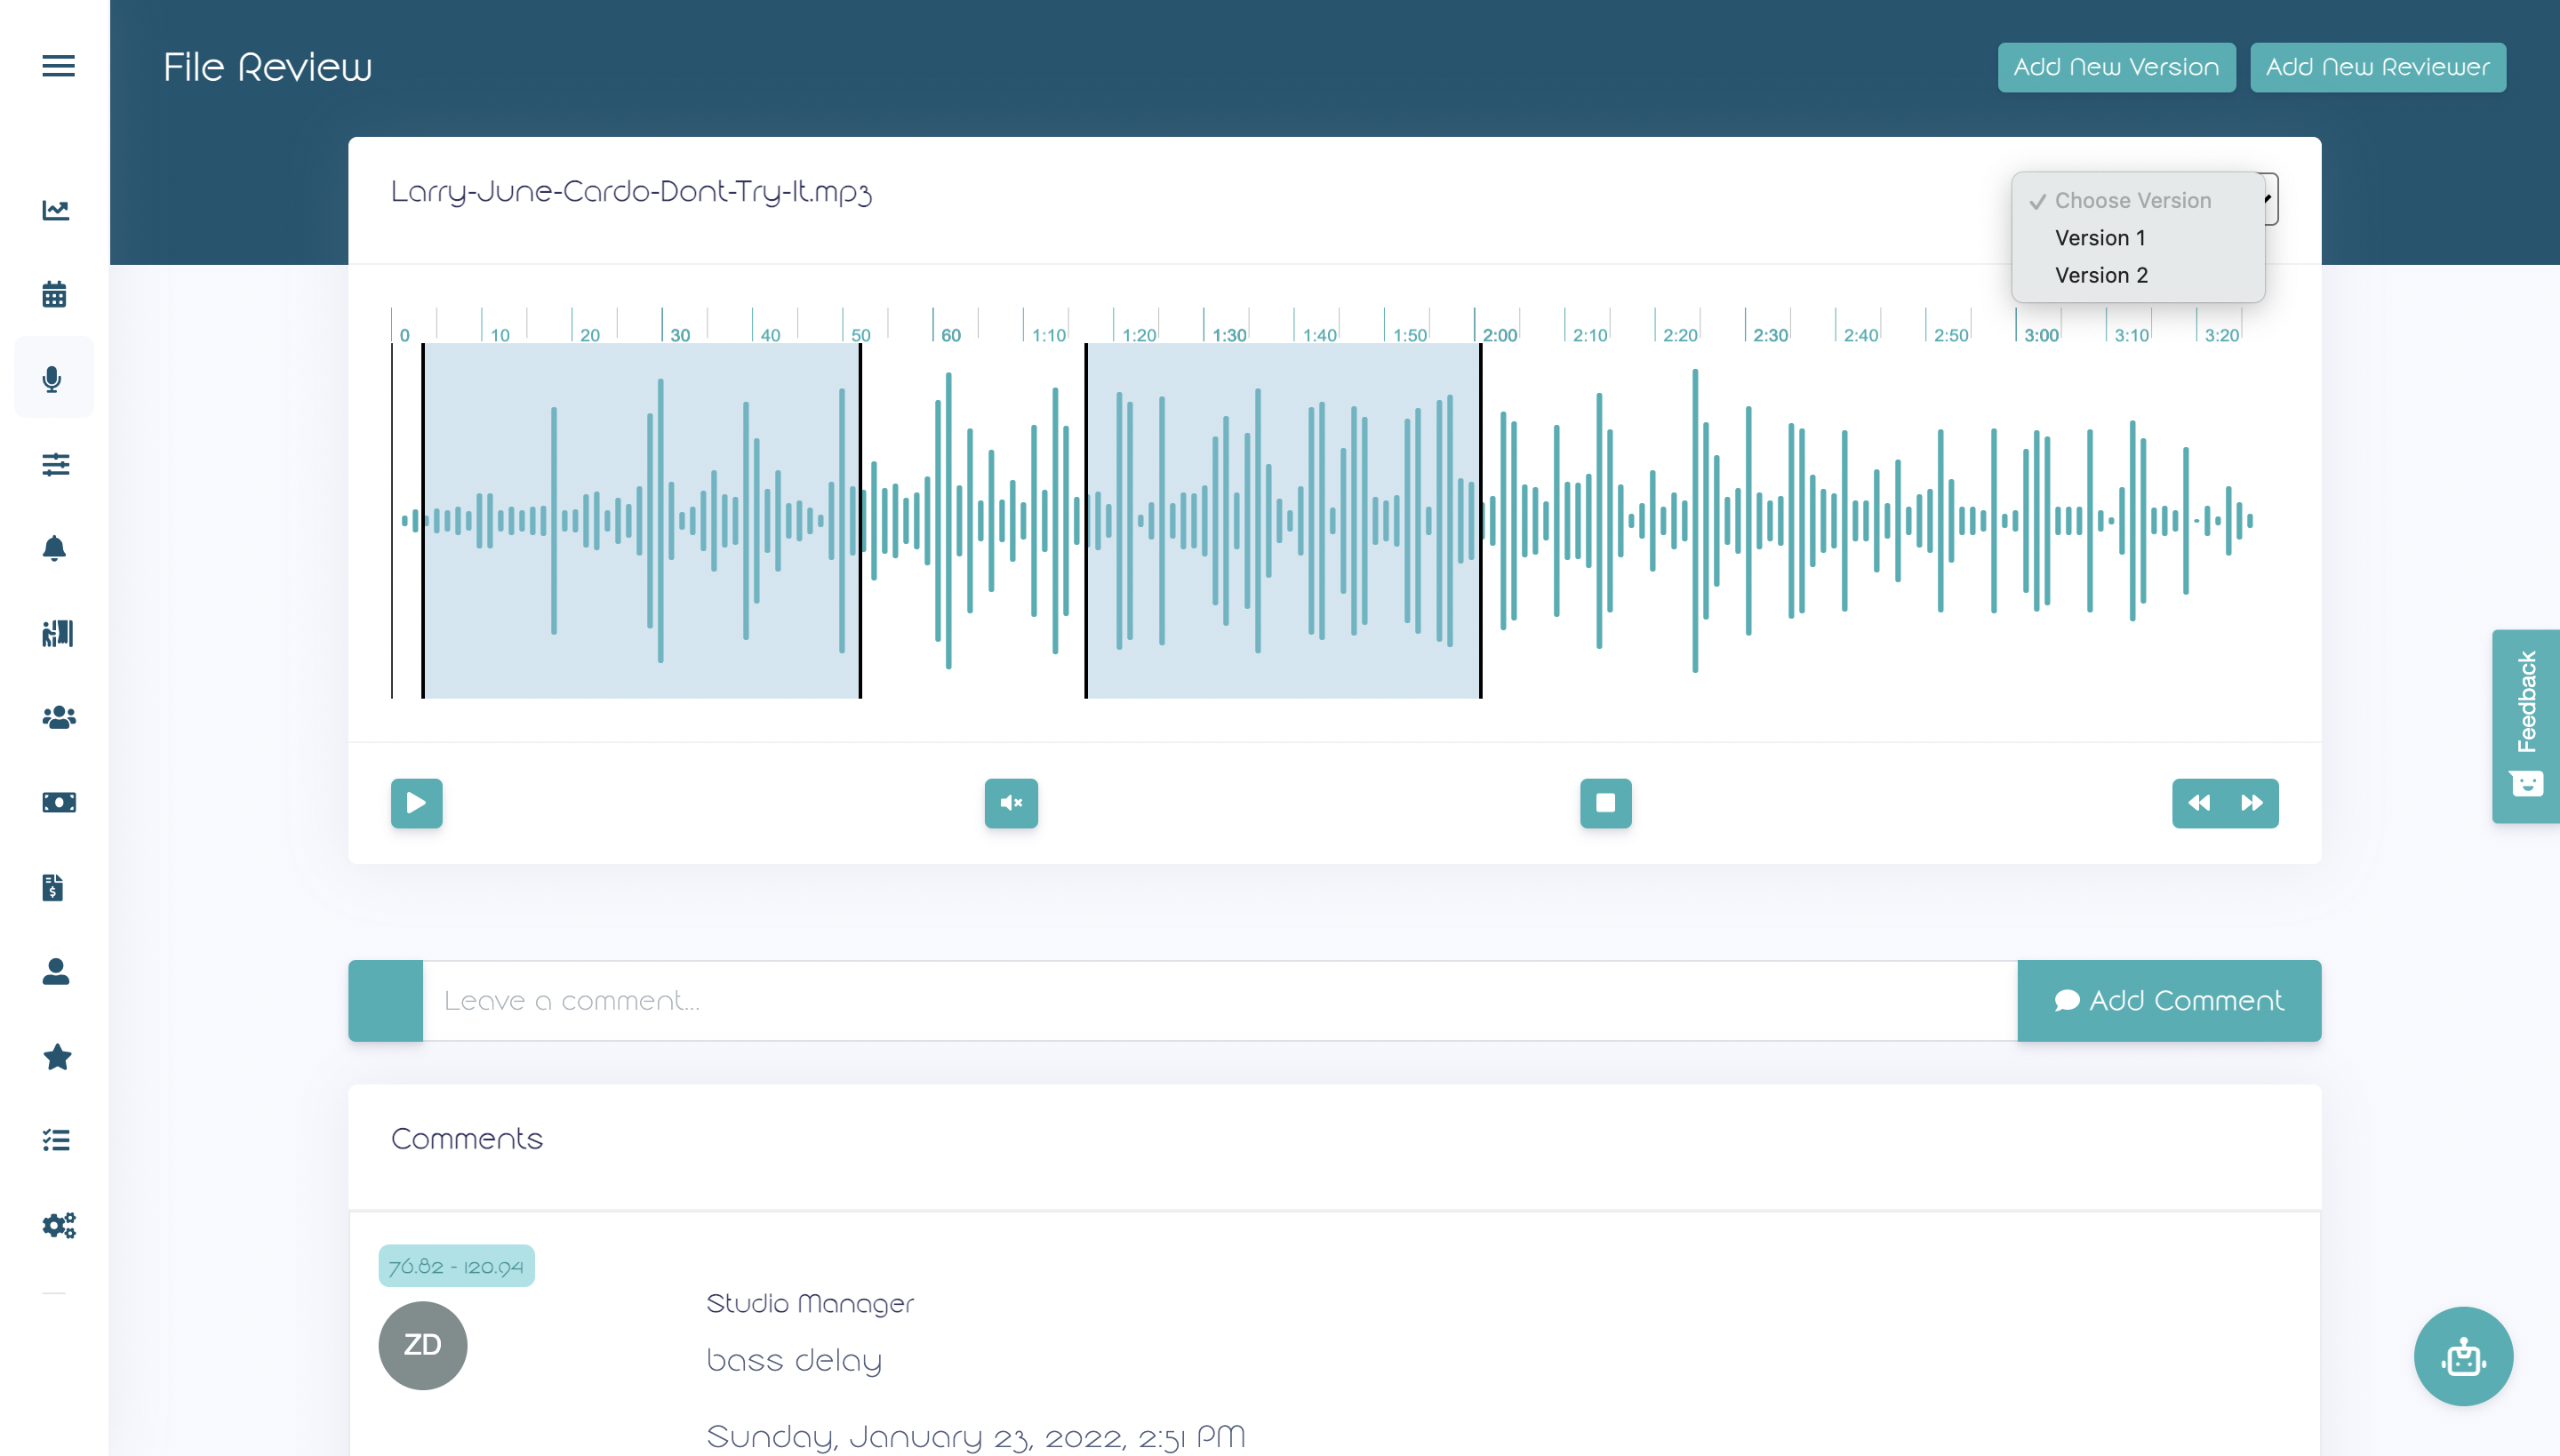Open the invoice dollar document icon

point(52,887)
